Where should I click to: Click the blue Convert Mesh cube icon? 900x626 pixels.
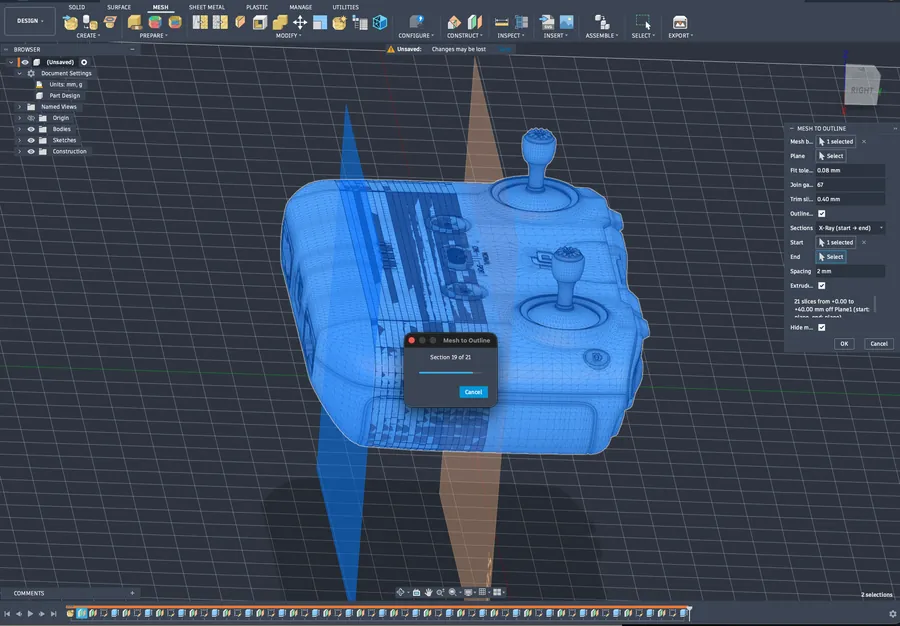(x=380, y=22)
